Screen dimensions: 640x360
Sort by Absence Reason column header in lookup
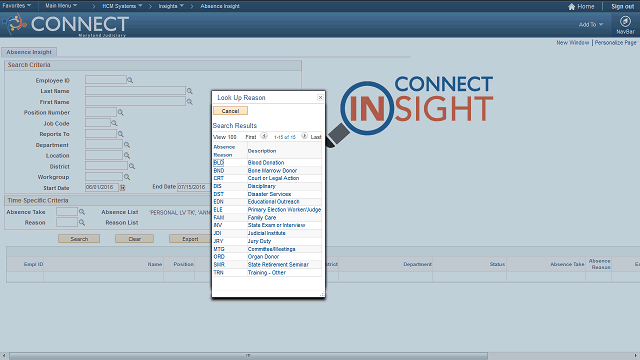pyautogui.click(x=224, y=151)
